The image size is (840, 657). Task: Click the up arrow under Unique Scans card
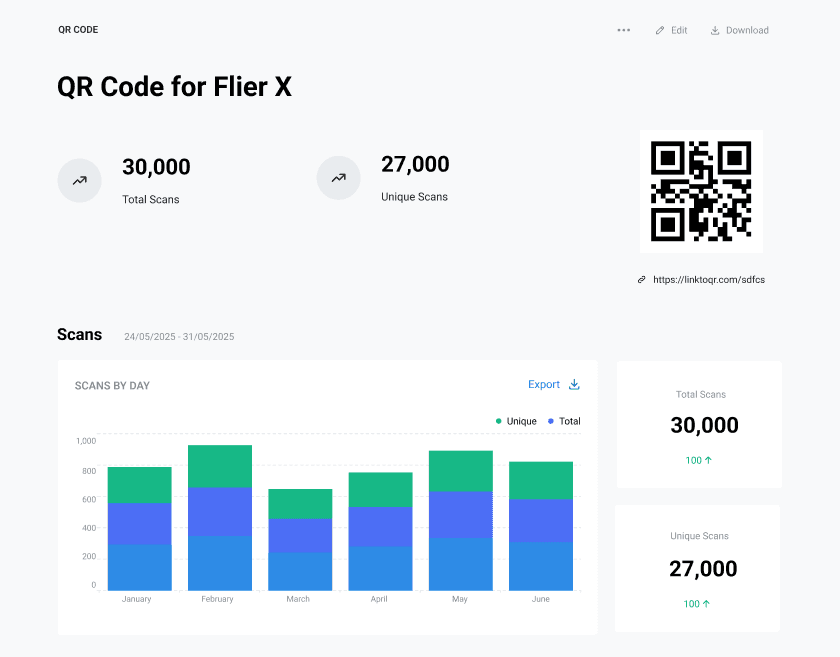click(x=706, y=603)
